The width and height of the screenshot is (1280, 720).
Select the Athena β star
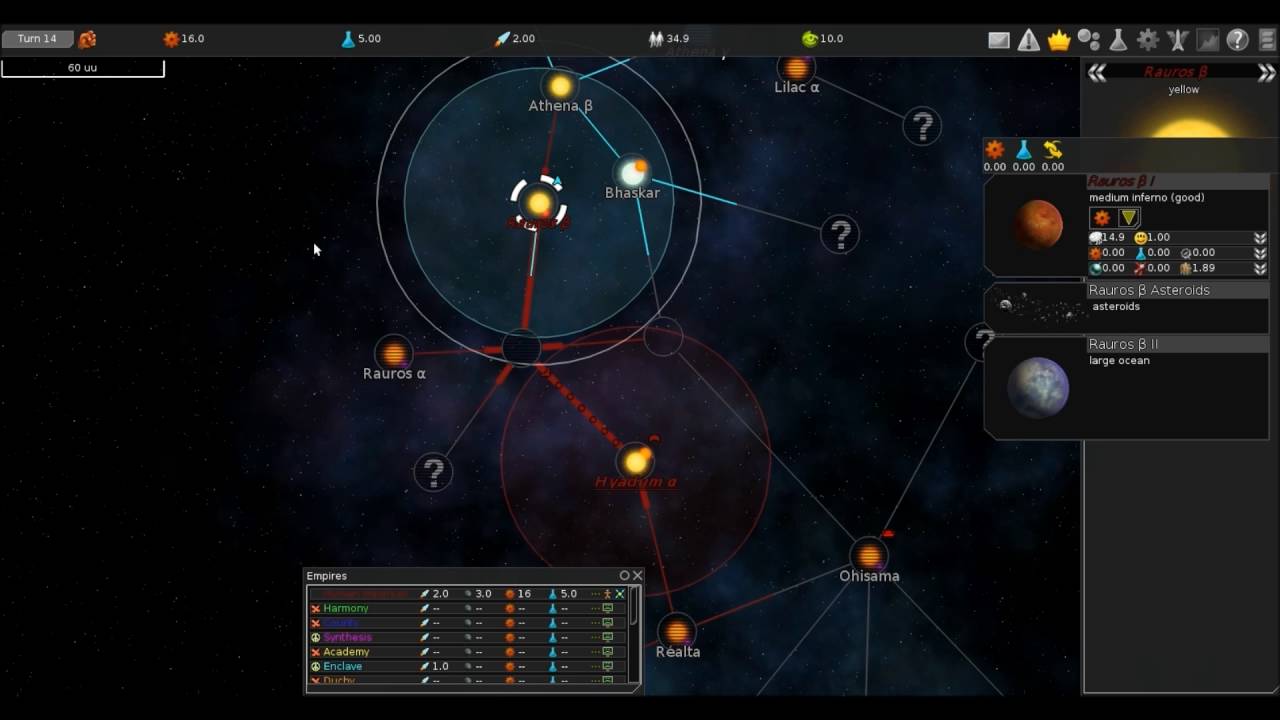561,86
